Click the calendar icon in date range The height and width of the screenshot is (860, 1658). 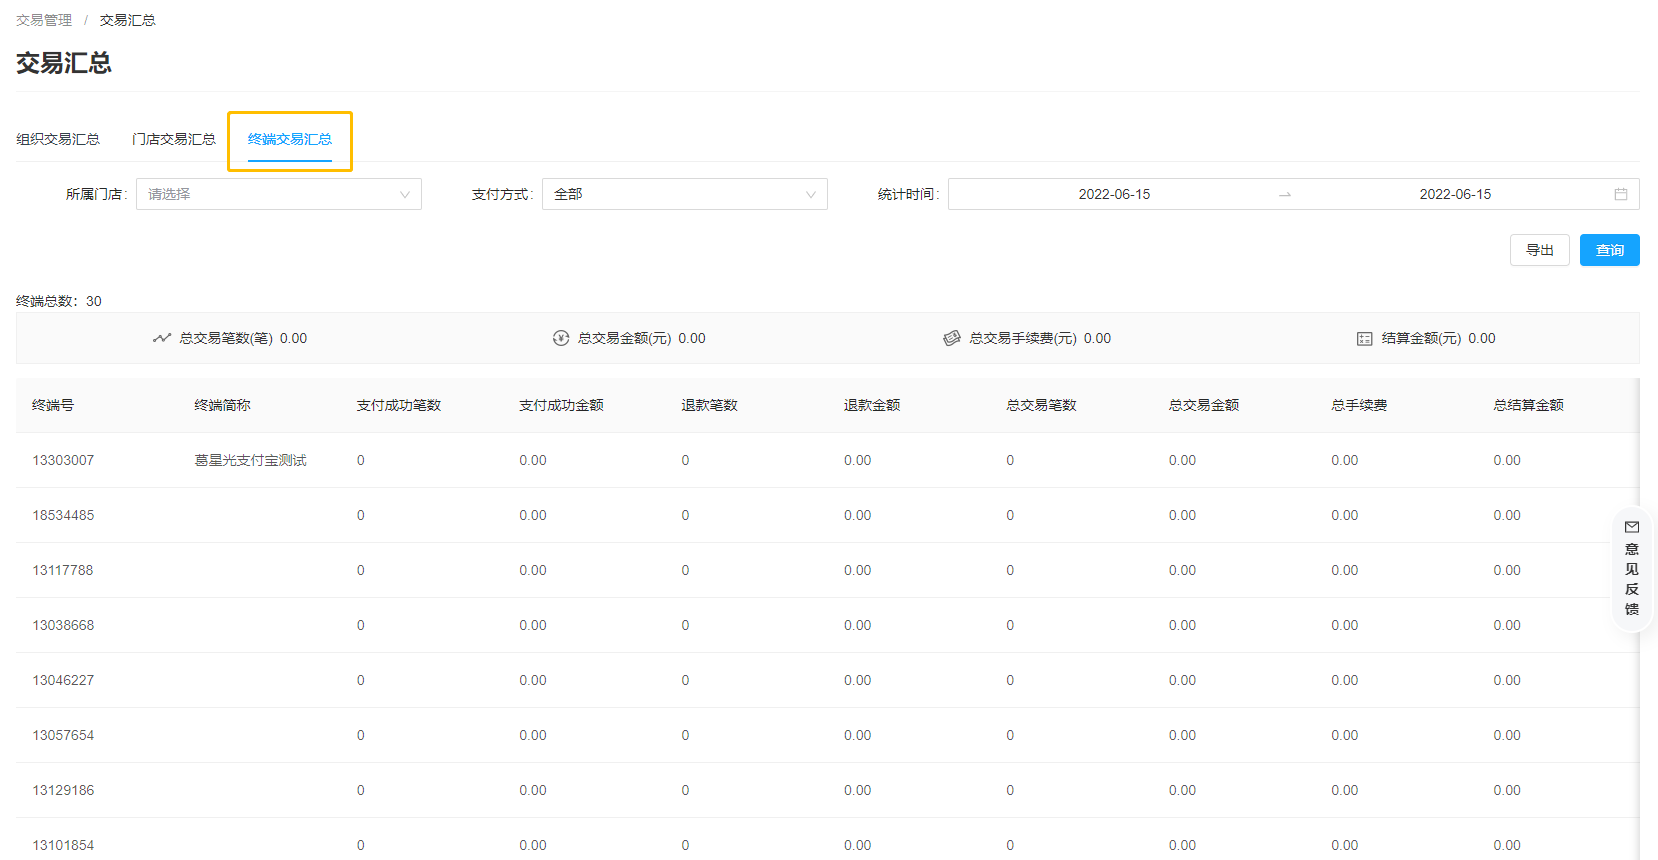pos(1620,194)
